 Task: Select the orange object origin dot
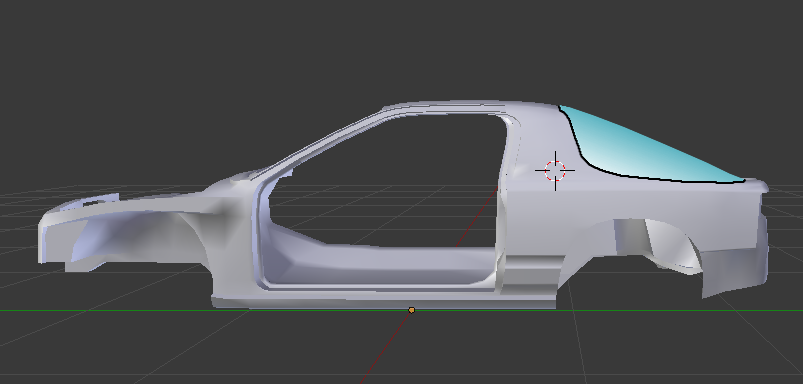pos(411,310)
